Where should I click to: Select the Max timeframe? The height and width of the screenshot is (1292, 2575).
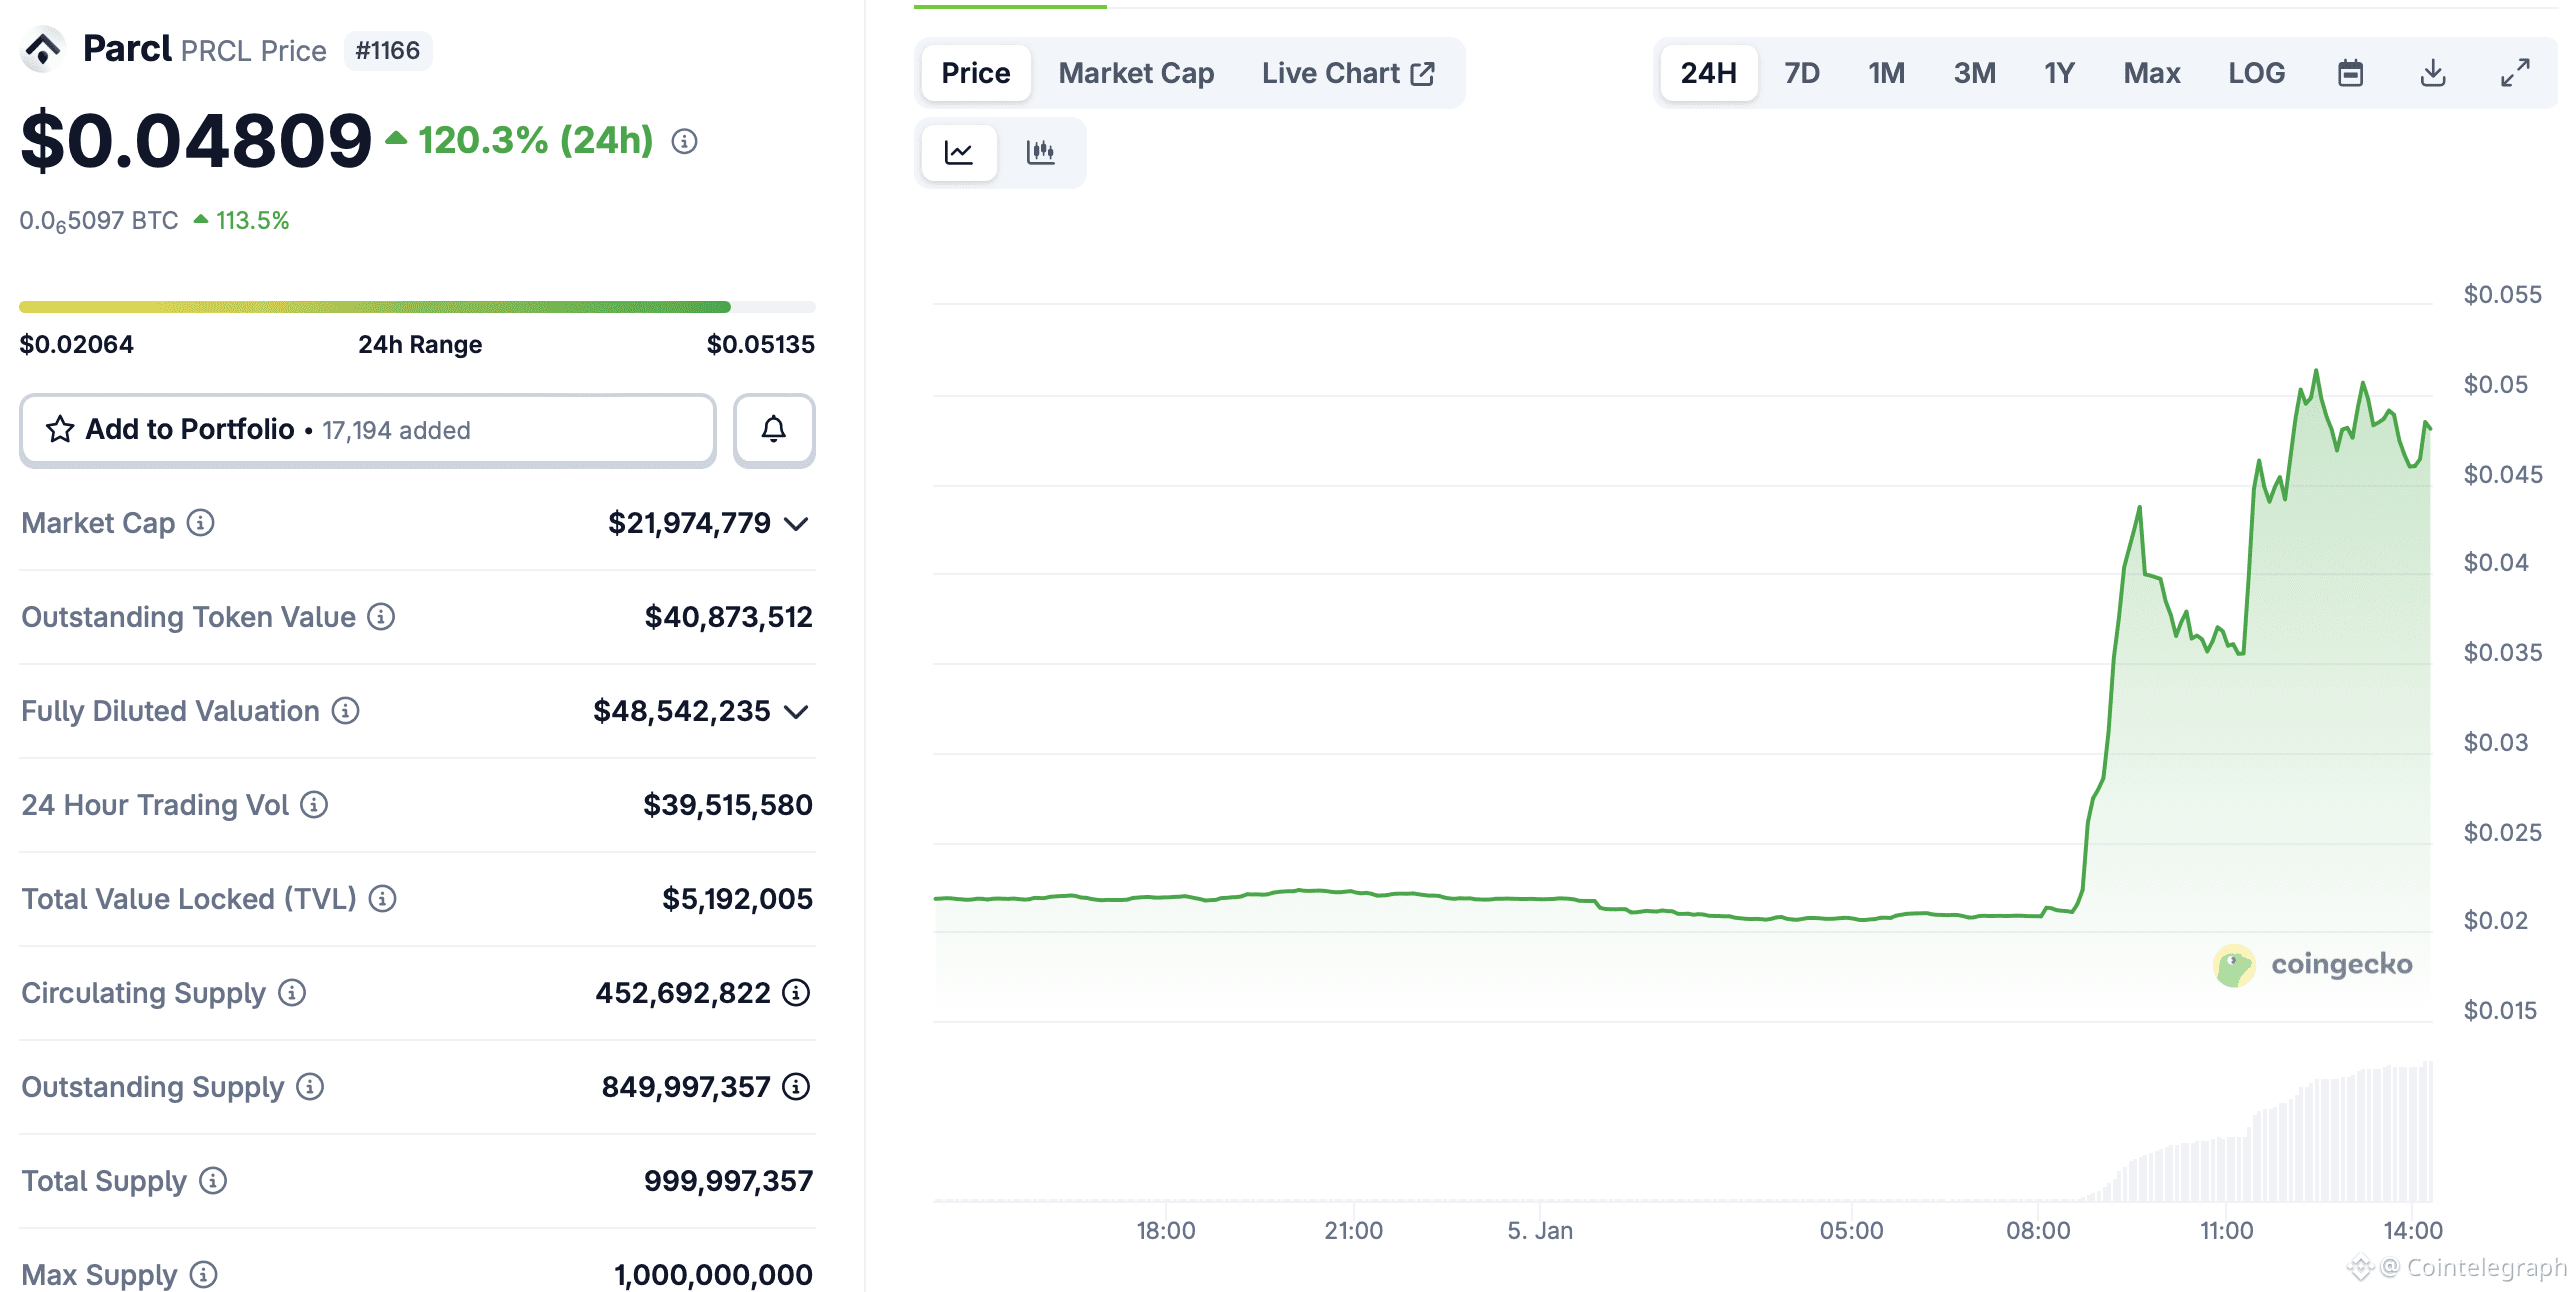click(2151, 72)
